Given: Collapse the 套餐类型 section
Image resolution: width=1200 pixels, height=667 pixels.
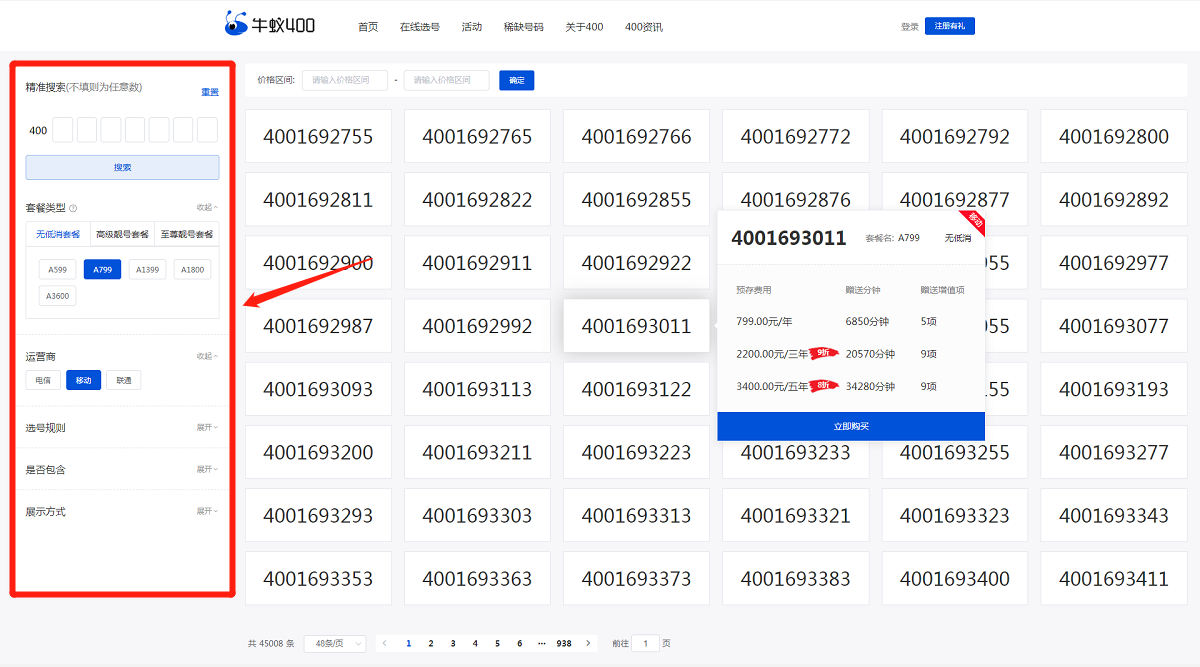Looking at the screenshot, I should pyautogui.click(x=206, y=207).
